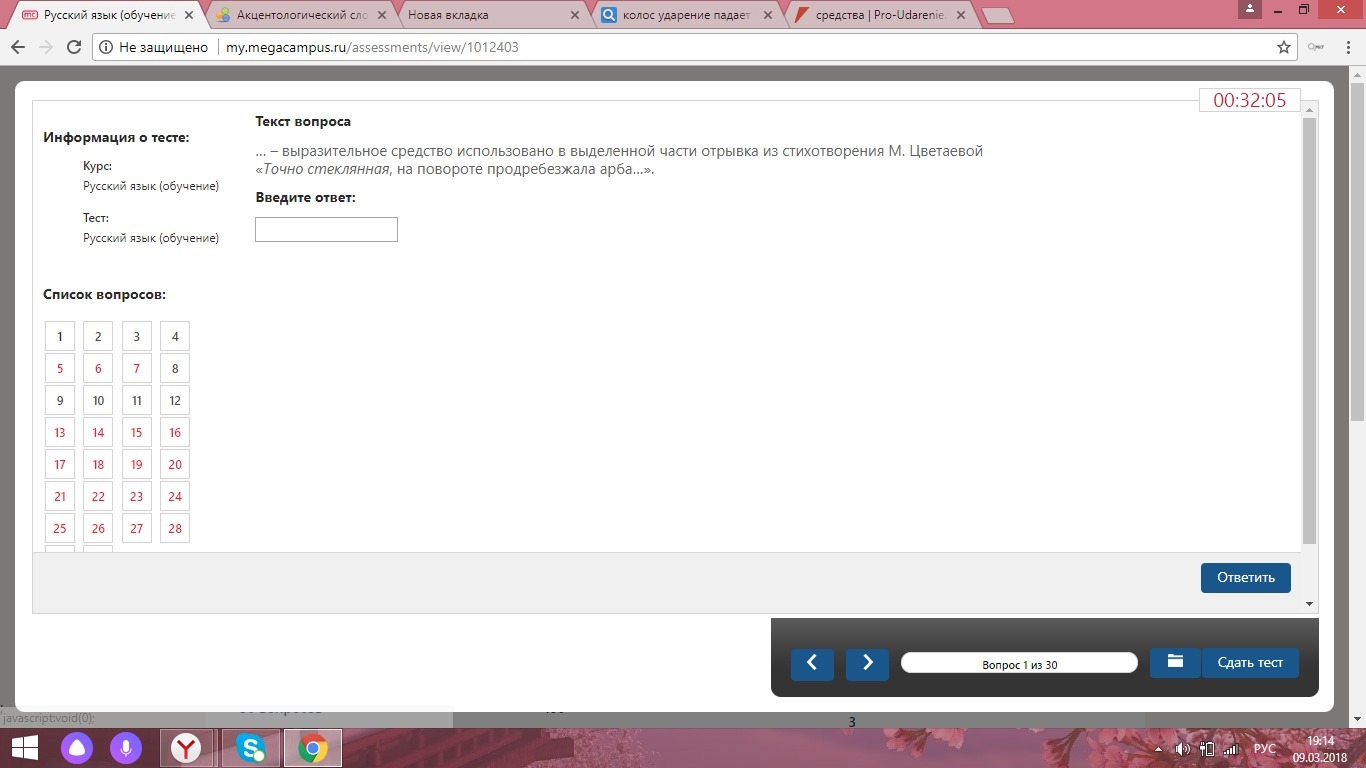Jump to question 28 in the list
Viewport: 1366px width, 768px height.
pyautogui.click(x=175, y=529)
